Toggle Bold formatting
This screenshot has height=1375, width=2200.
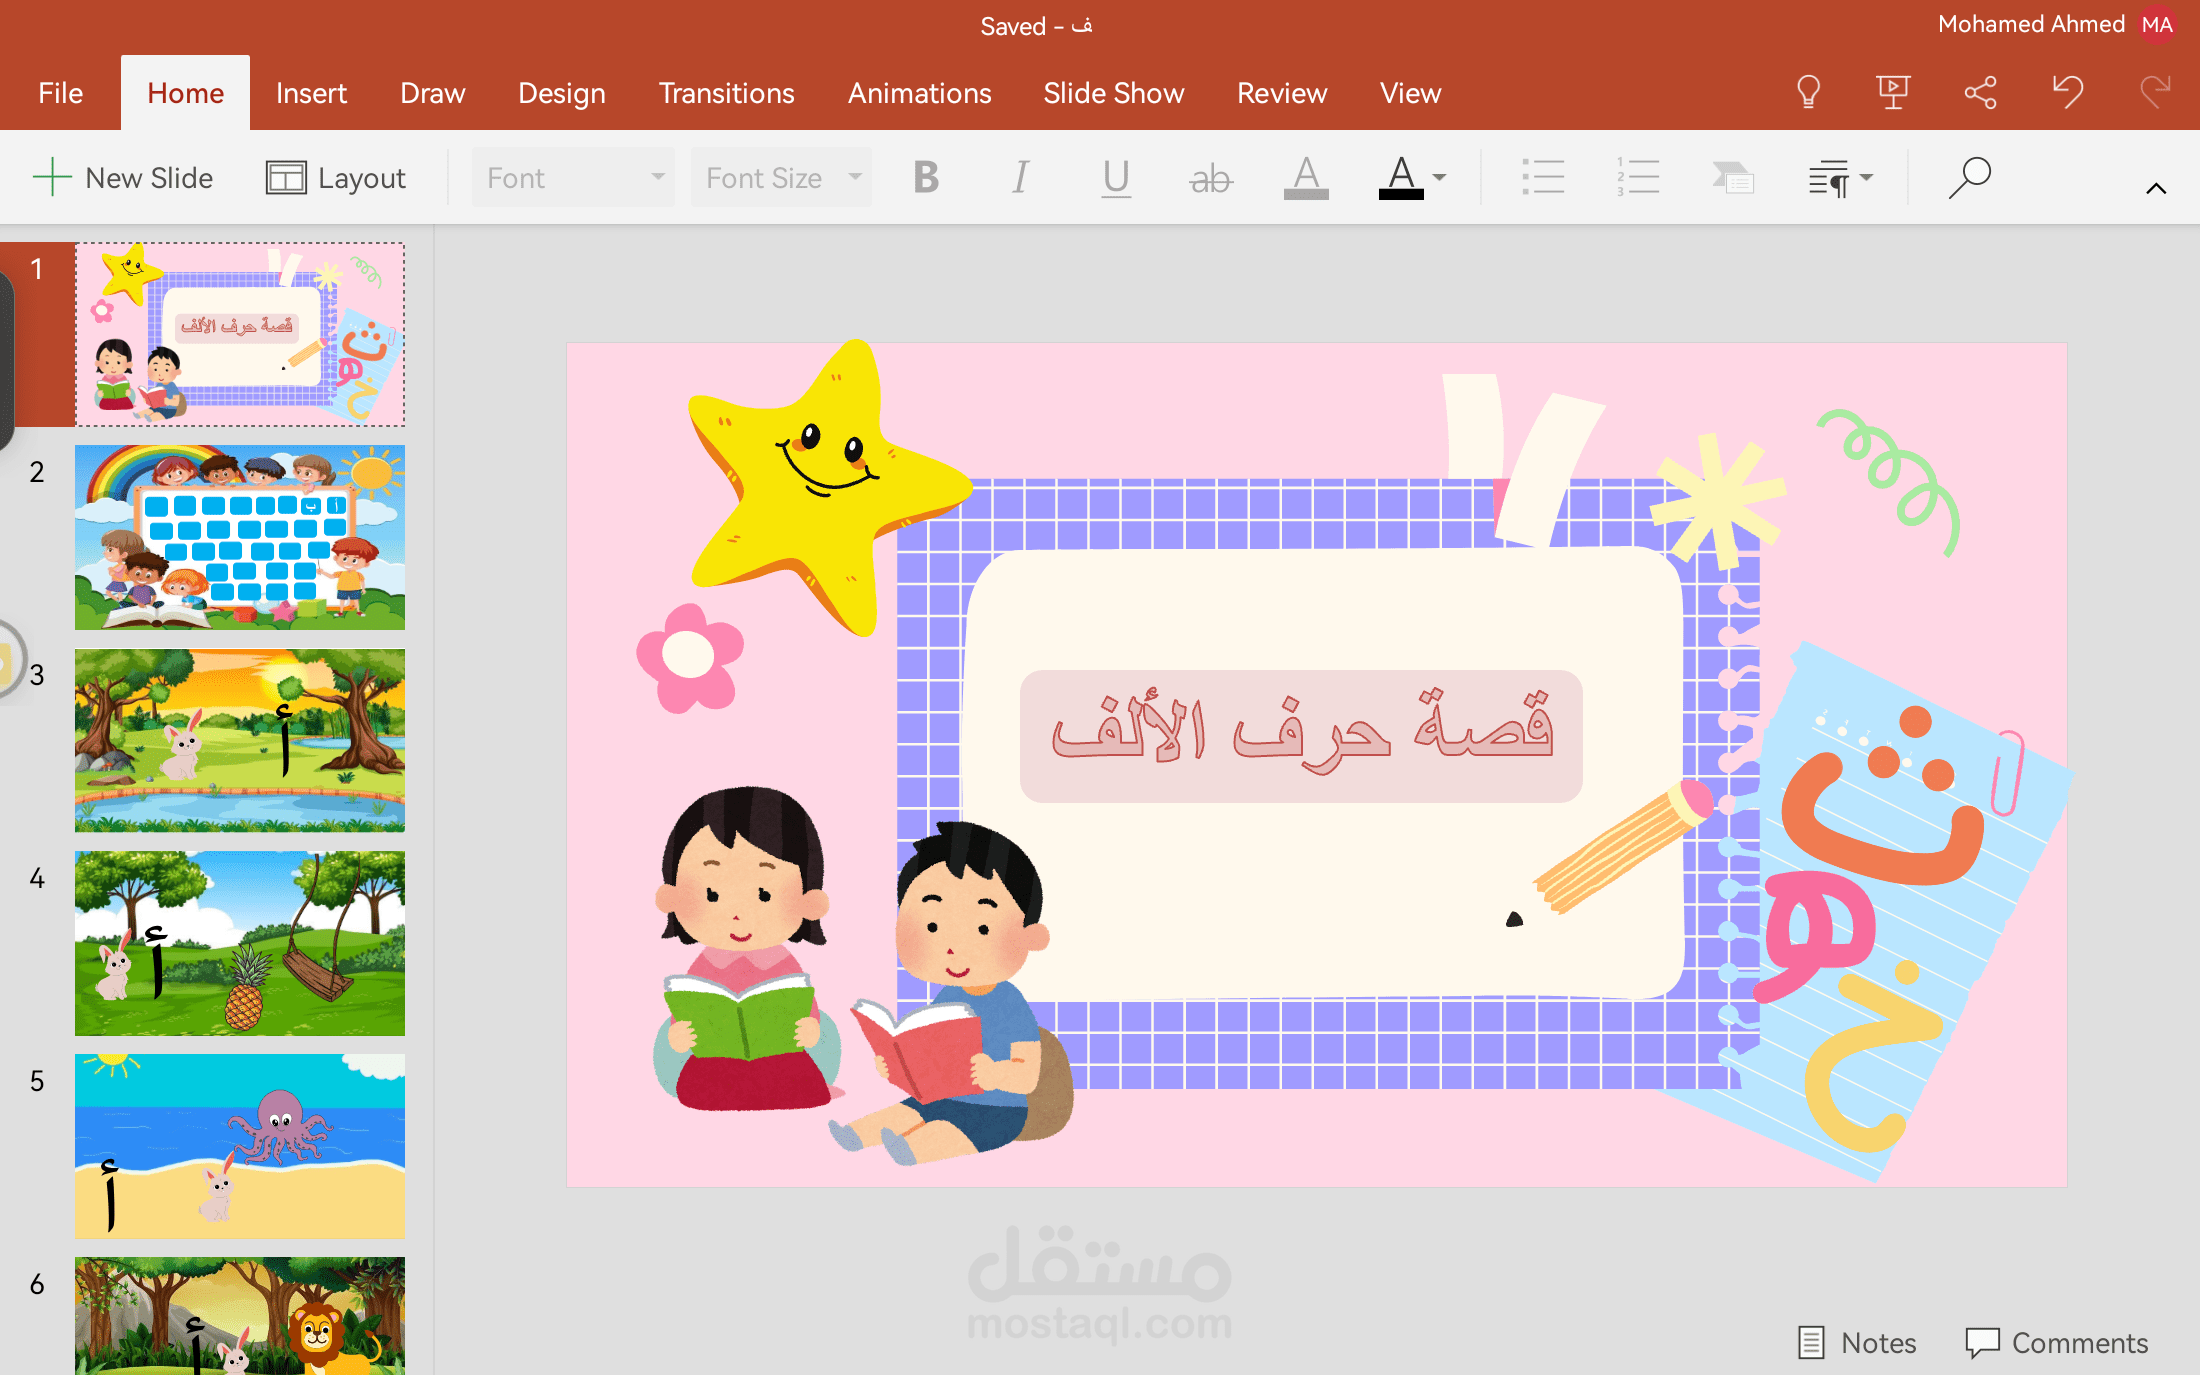pos(926,178)
